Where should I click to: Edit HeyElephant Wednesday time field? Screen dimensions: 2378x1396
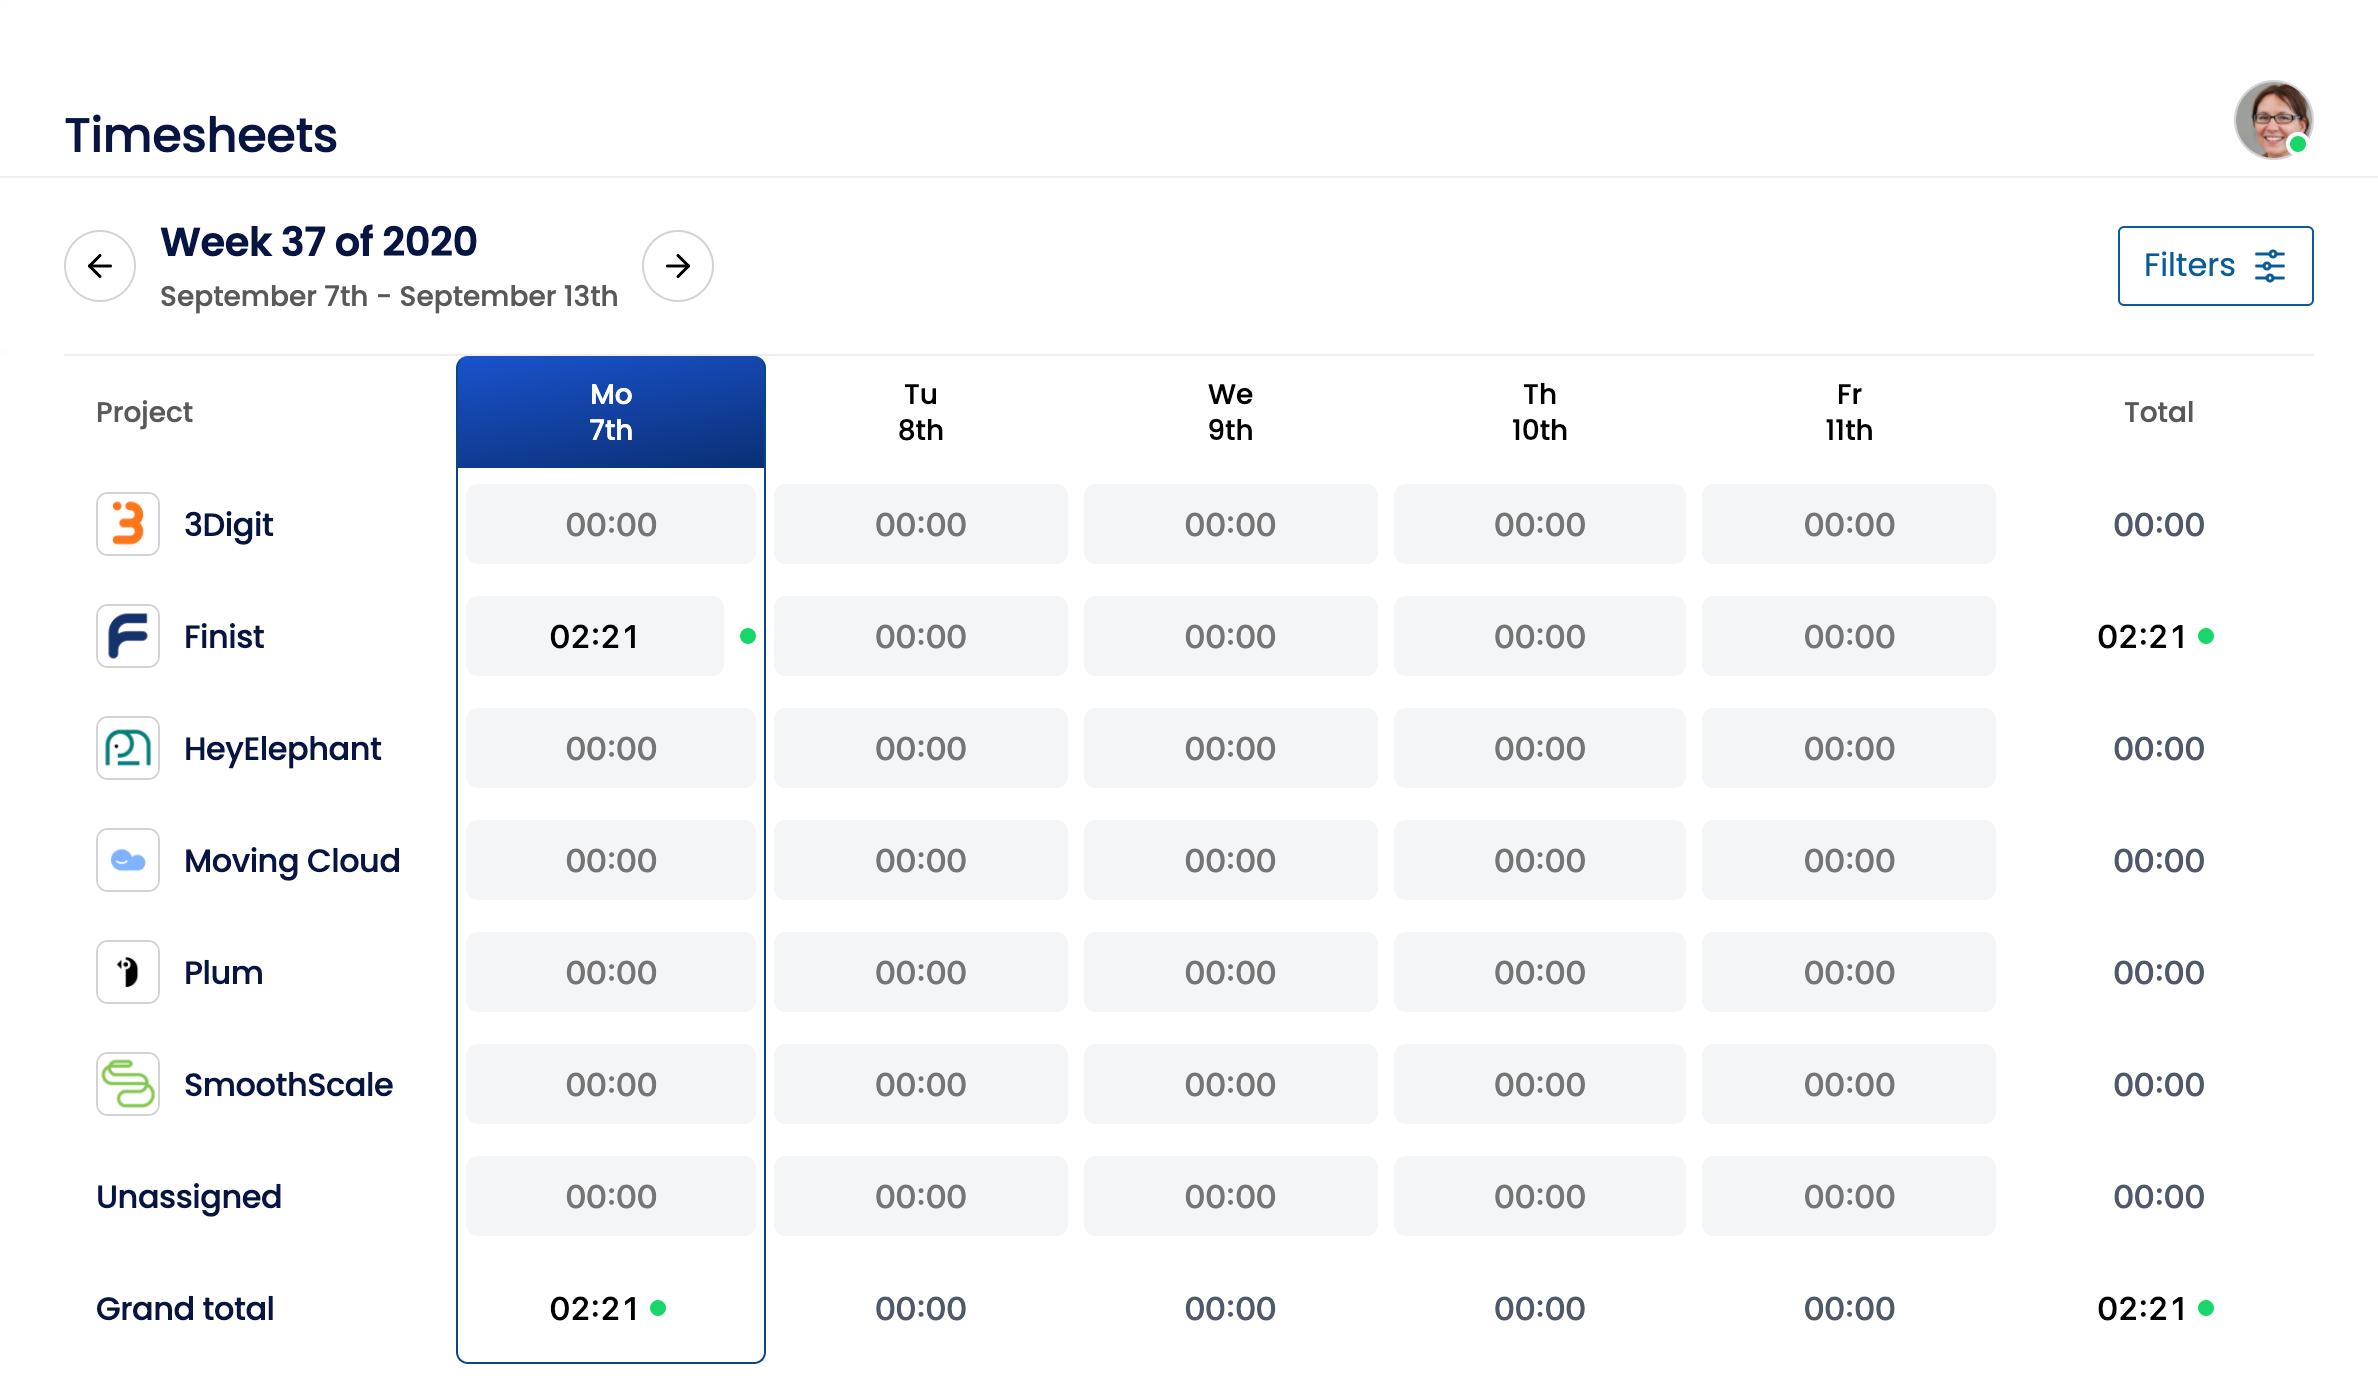pyautogui.click(x=1230, y=748)
